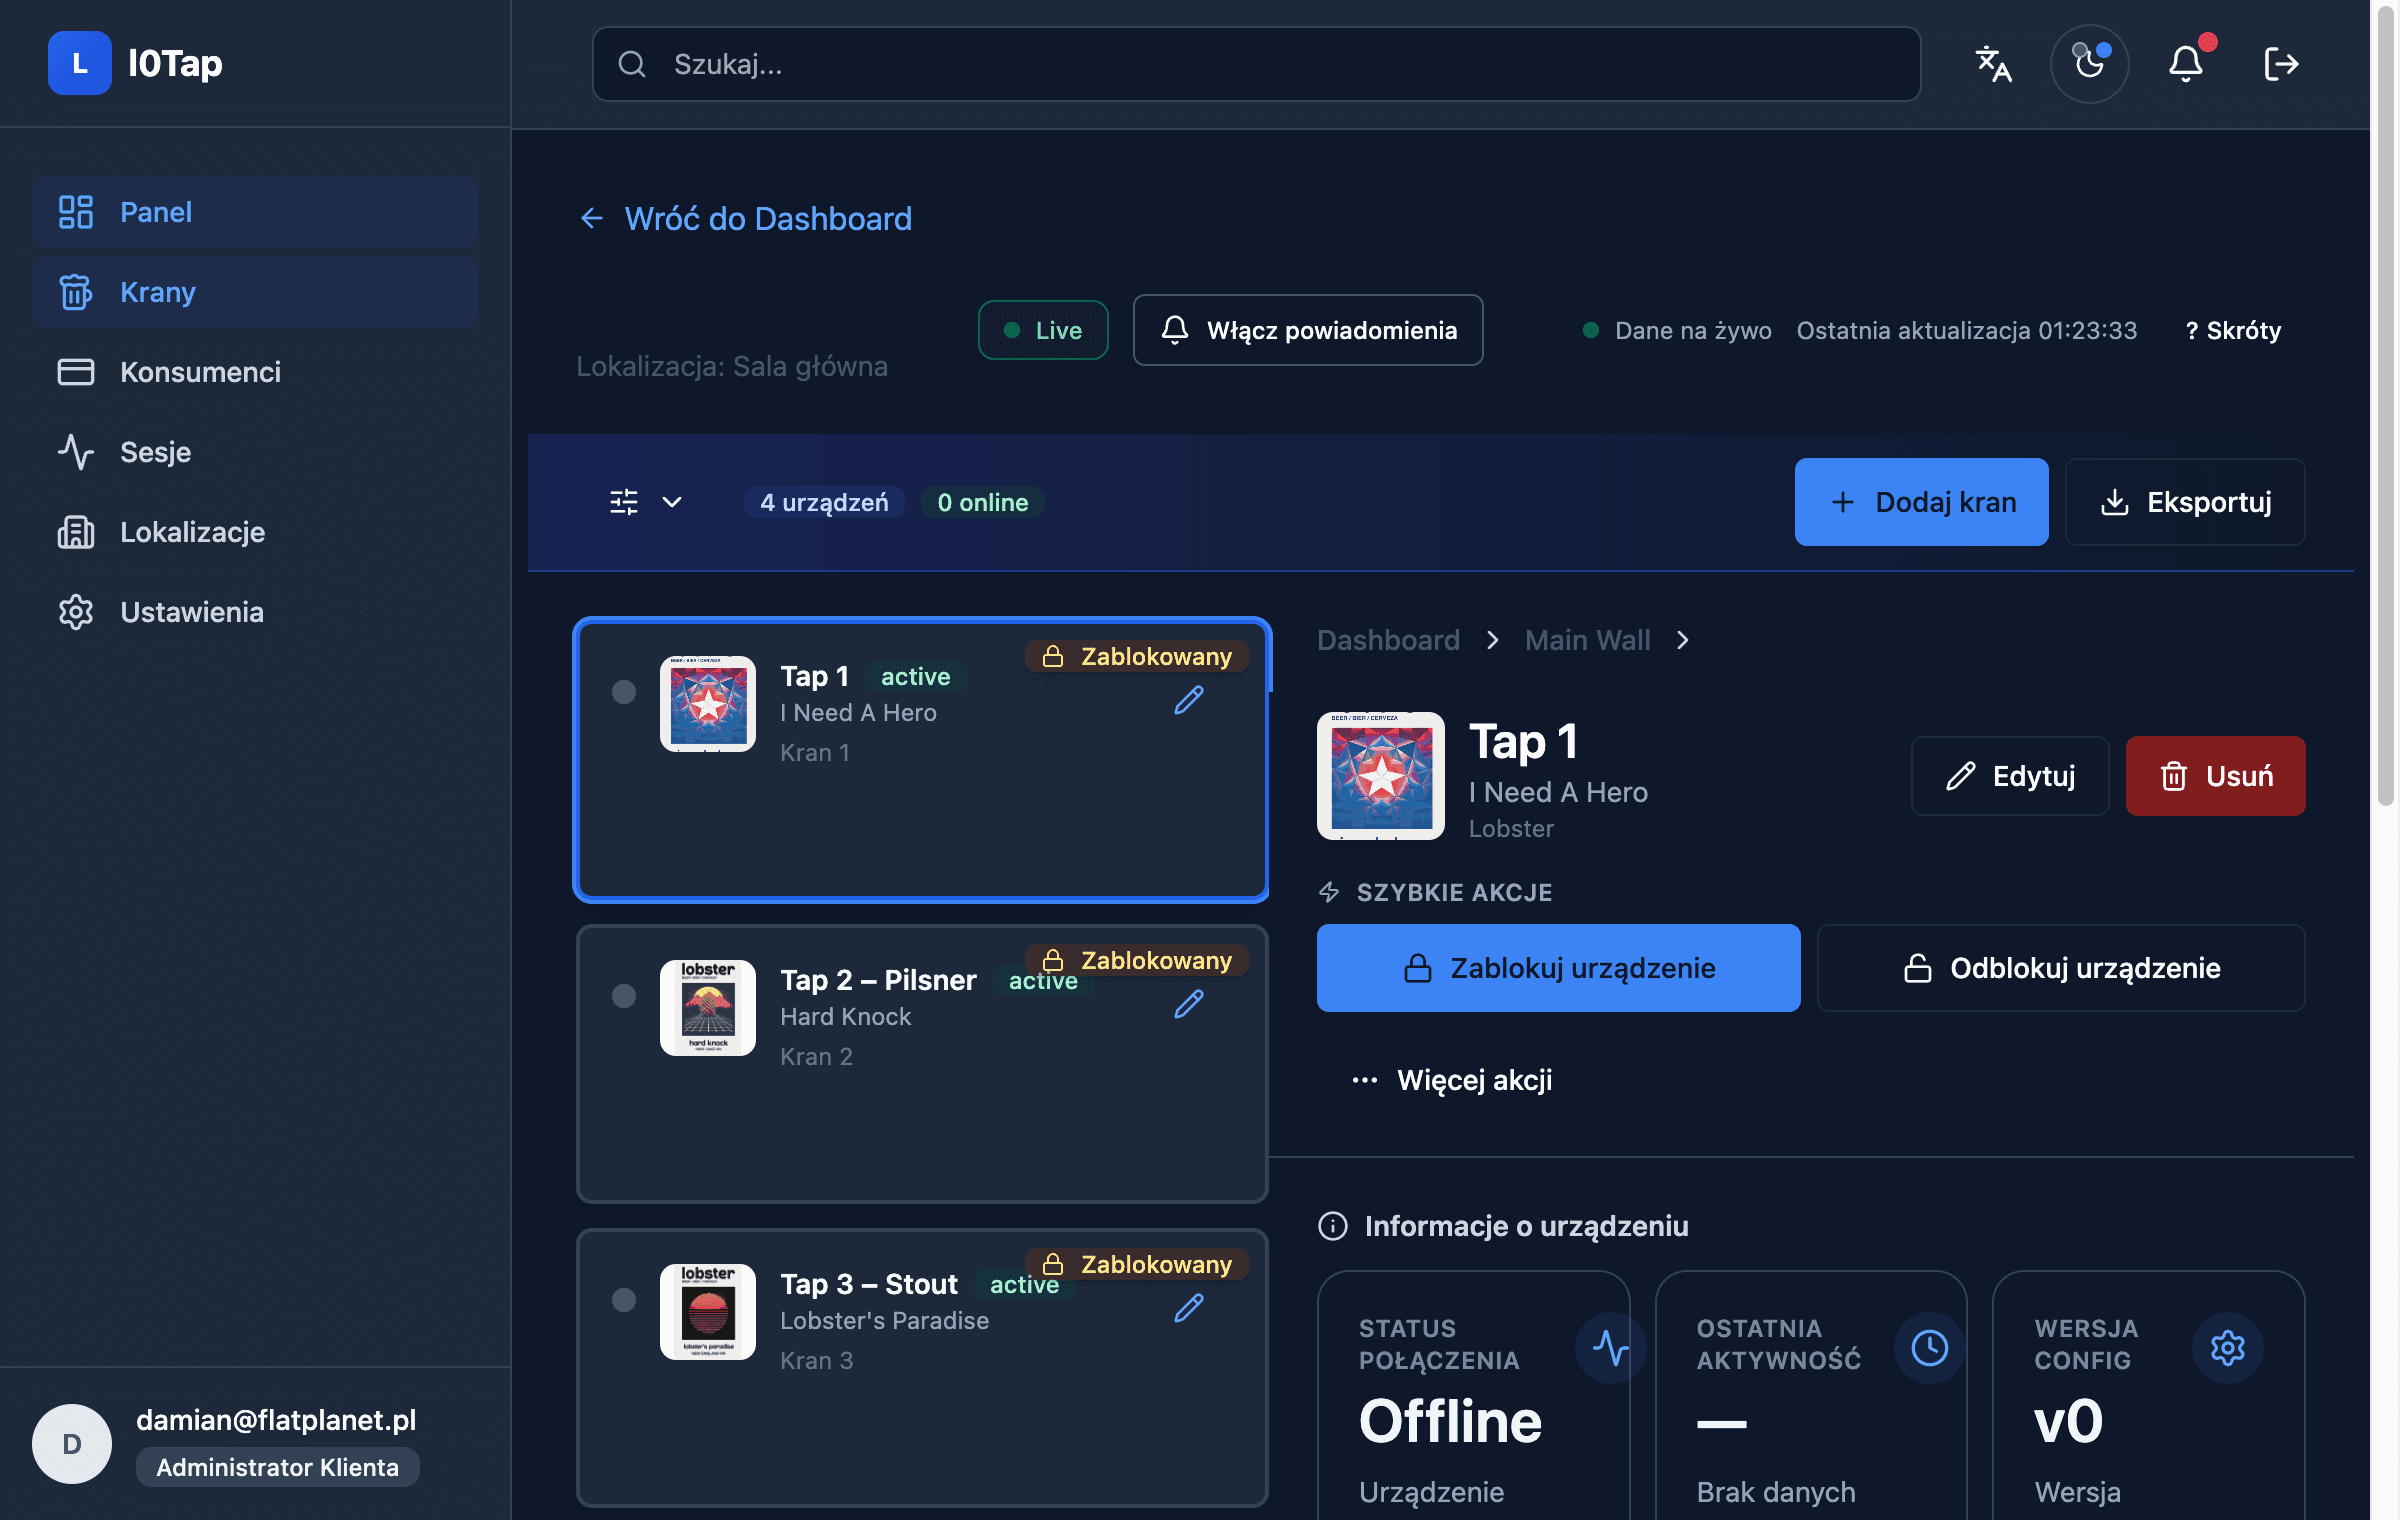
Task: Toggle dark mode moon icon
Action: [x=2089, y=64]
